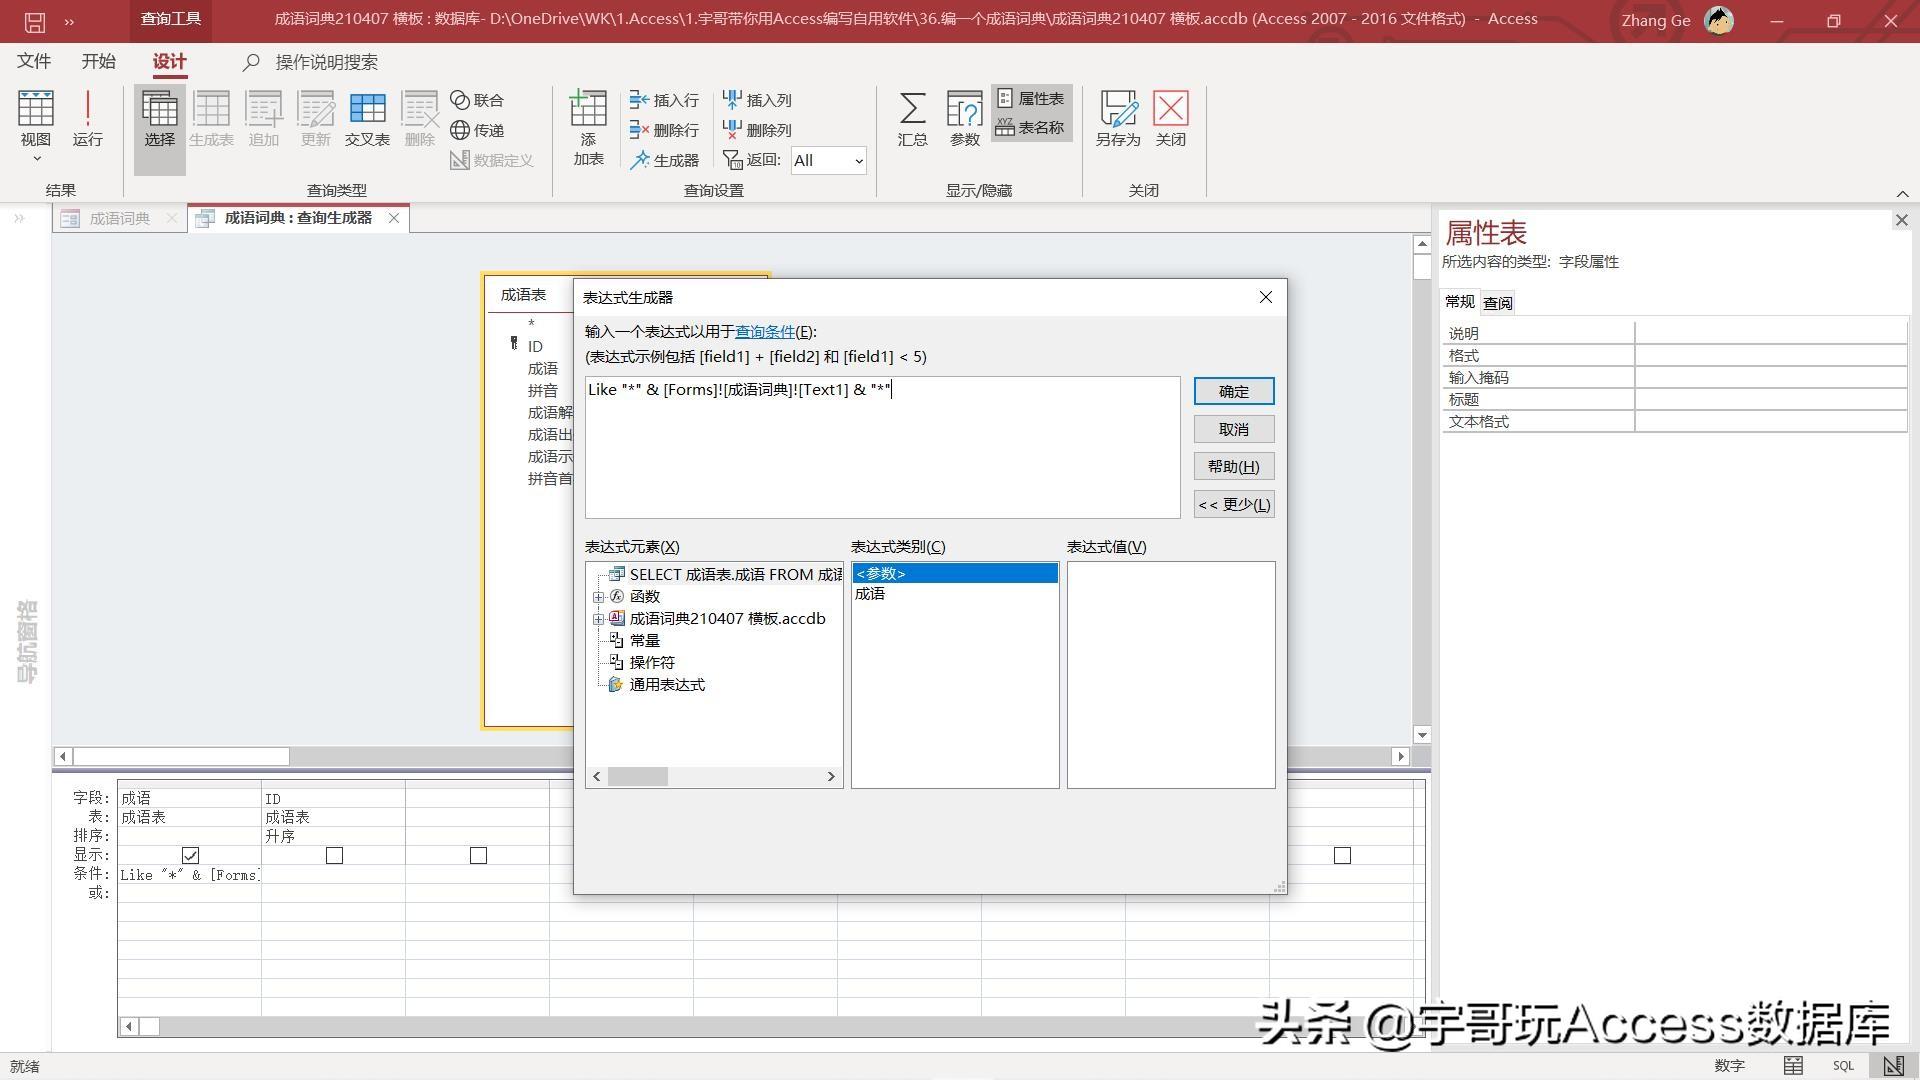This screenshot has width=1920, height=1080.
Task: Open the 文件 menu tab
Action: (34, 62)
